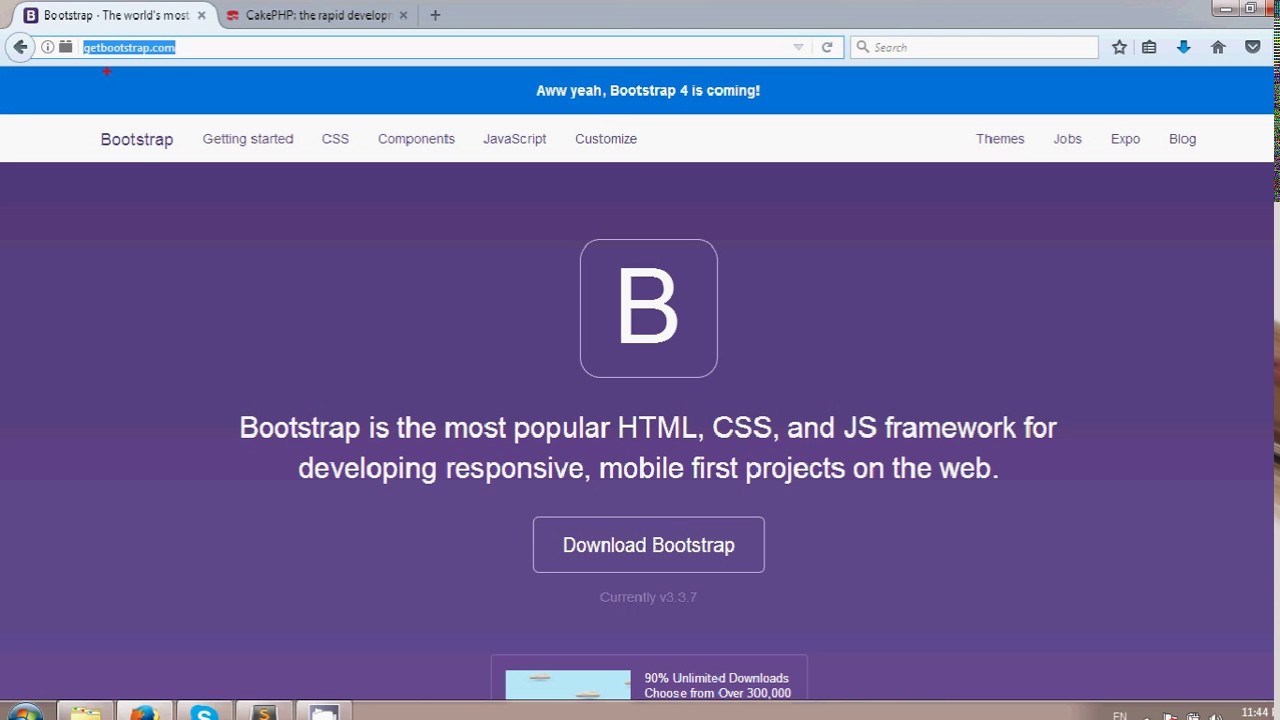Bookmark this page with the star icon

(x=1119, y=47)
